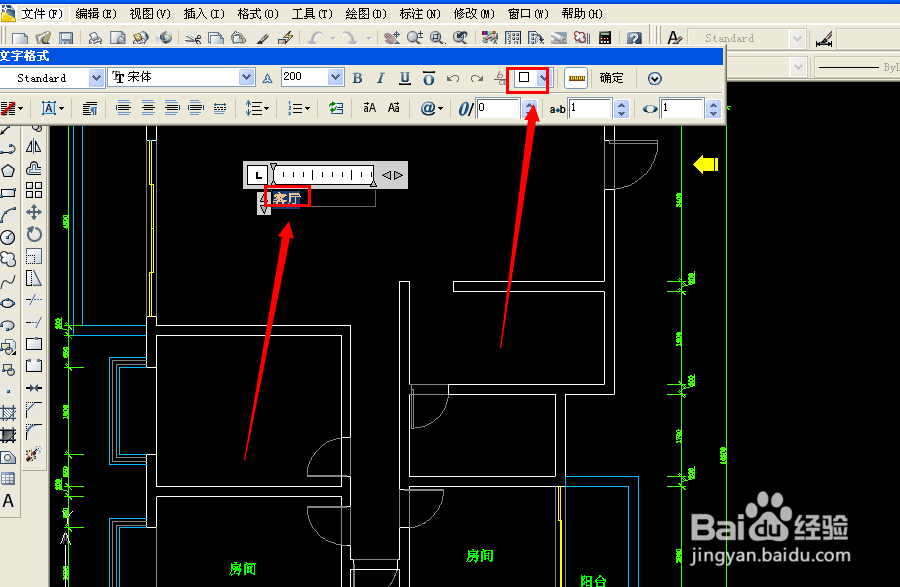Select the Circle draw tool
This screenshot has width=900, height=587.
point(8,237)
